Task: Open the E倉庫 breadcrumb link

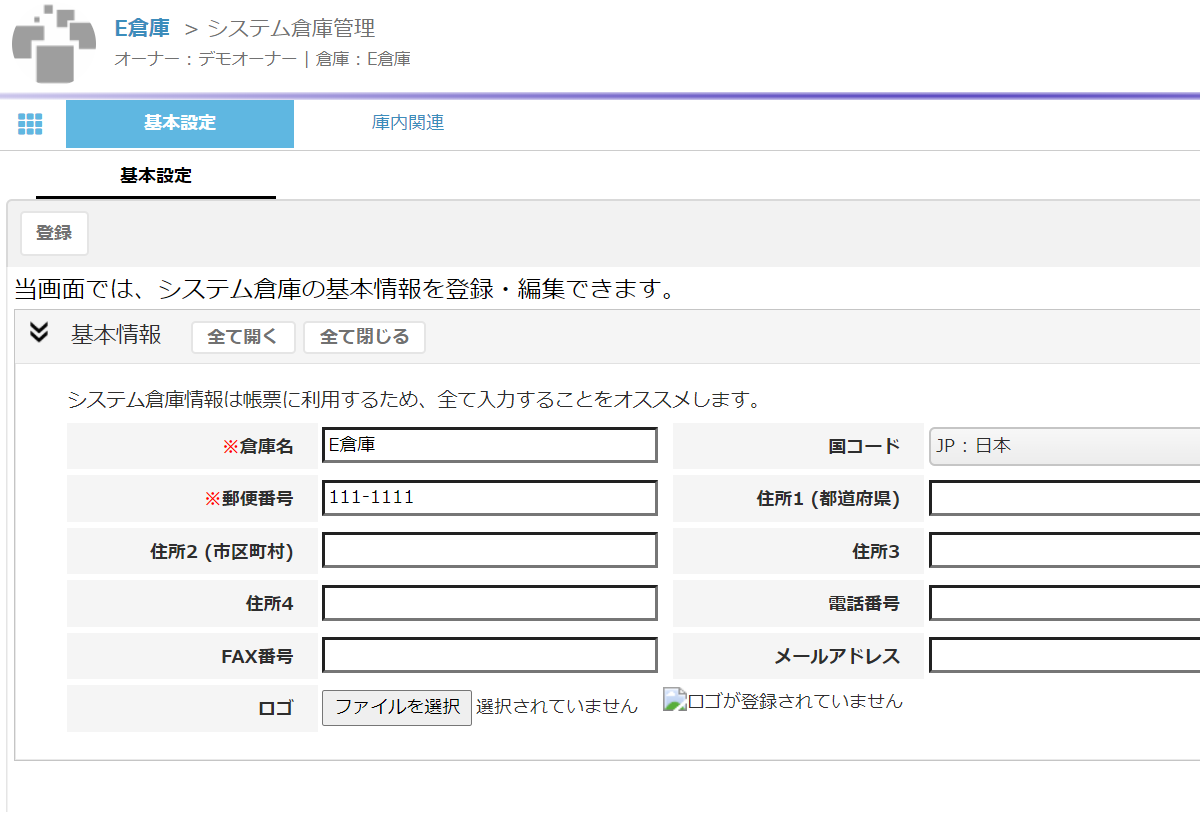Action: tap(142, 28)
